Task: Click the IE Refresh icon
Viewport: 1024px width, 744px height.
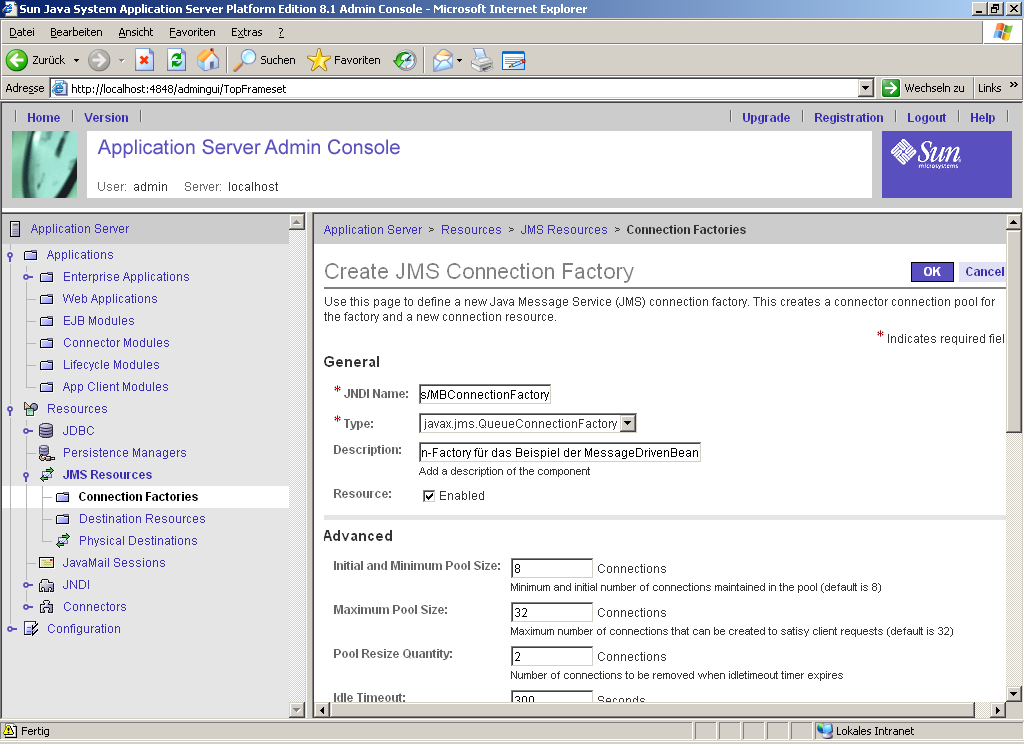Action: pyautogui.click(x=176, y=60)
